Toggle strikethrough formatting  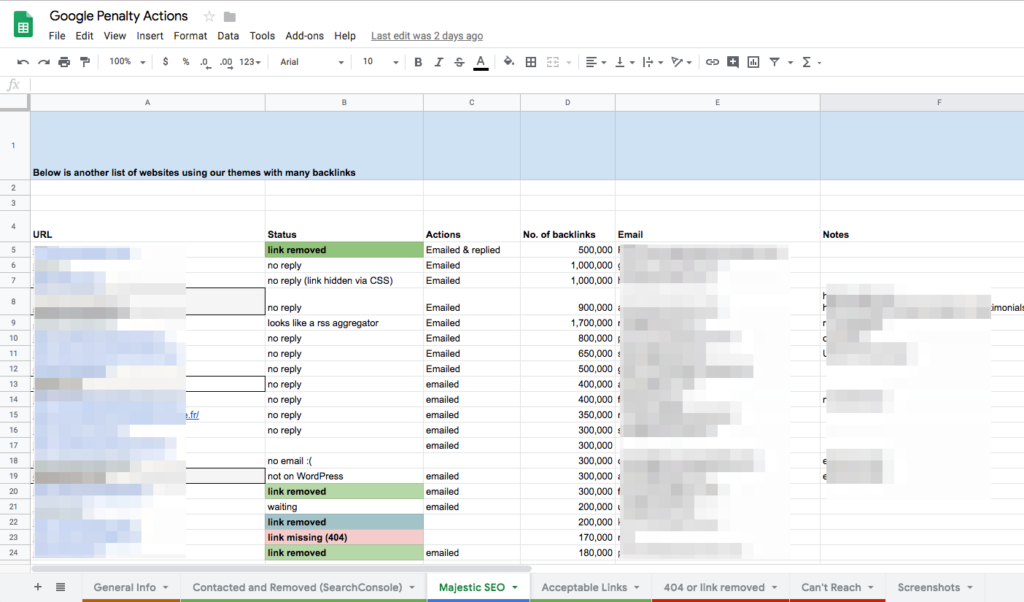(x=460, y=62)
